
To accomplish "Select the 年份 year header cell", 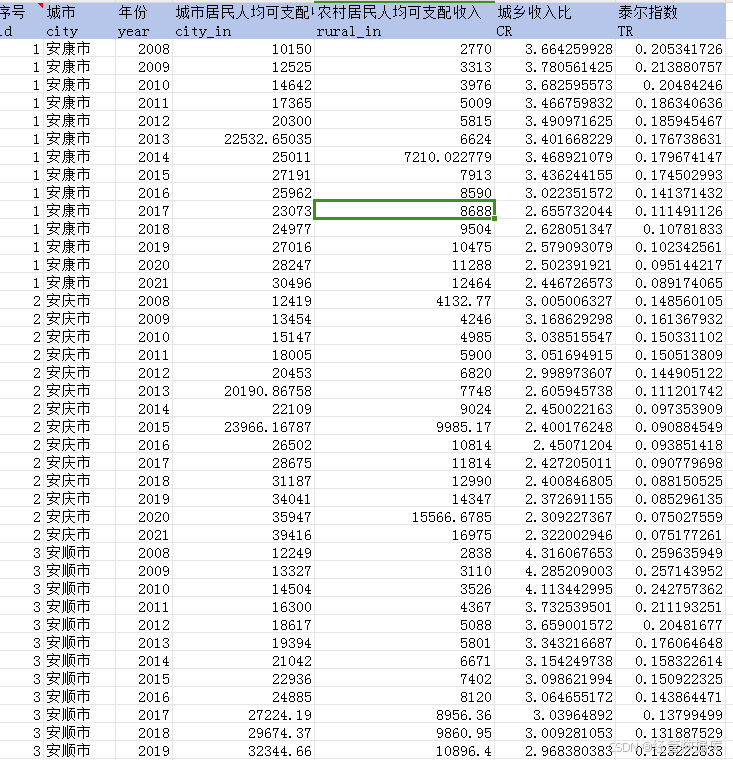I will [x=144, y=21].
